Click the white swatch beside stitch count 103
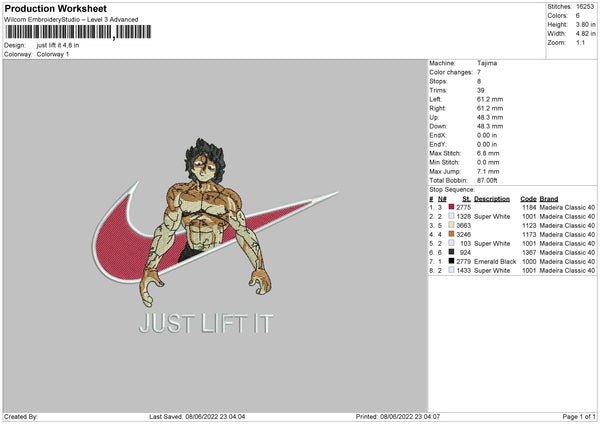 coord(451,243)
